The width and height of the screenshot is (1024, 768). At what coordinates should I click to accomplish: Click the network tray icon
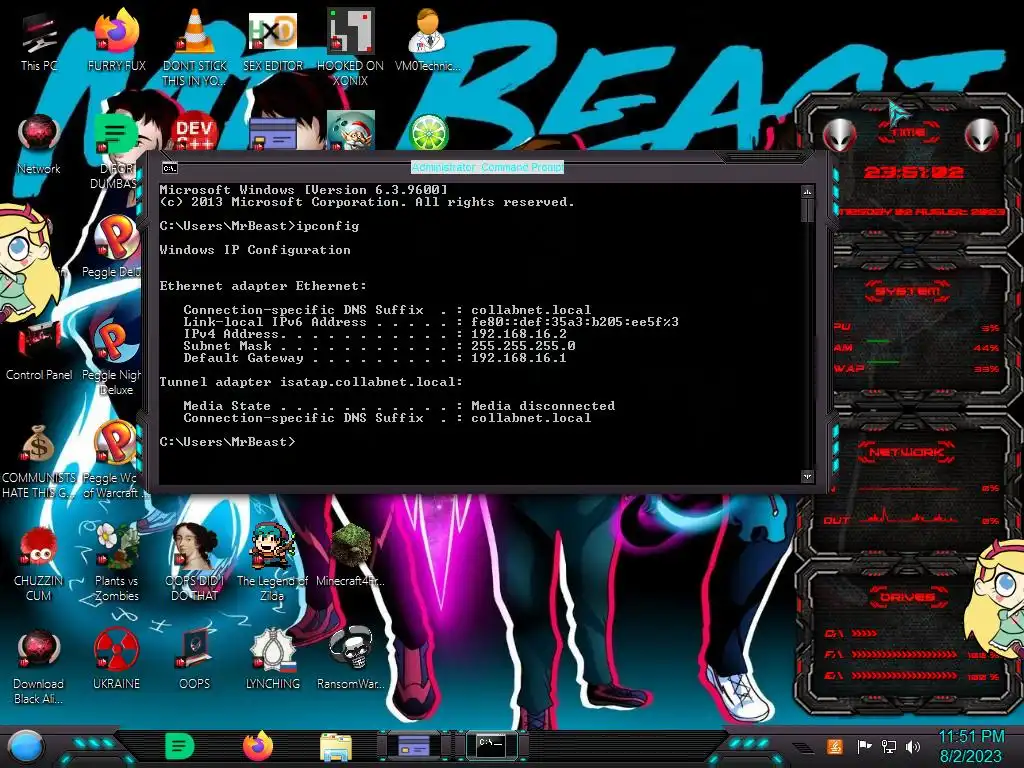click(889, 746)
